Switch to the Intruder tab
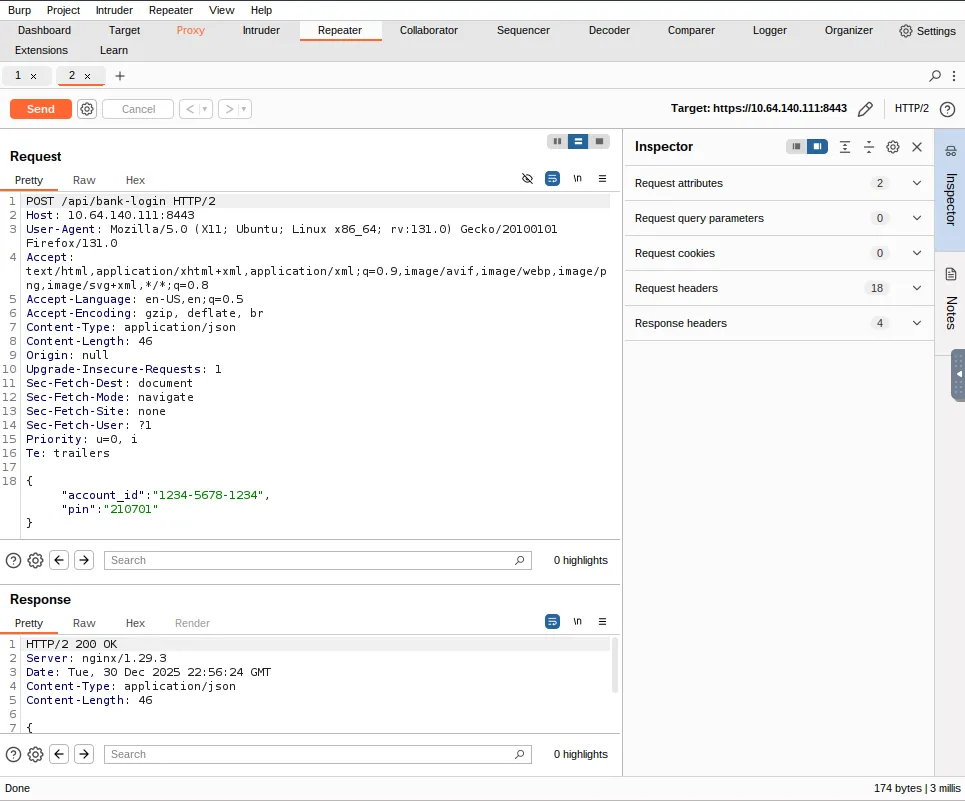The height and width of the screenshot is (801, 965). pyautogui.click(x=261, y=30)
